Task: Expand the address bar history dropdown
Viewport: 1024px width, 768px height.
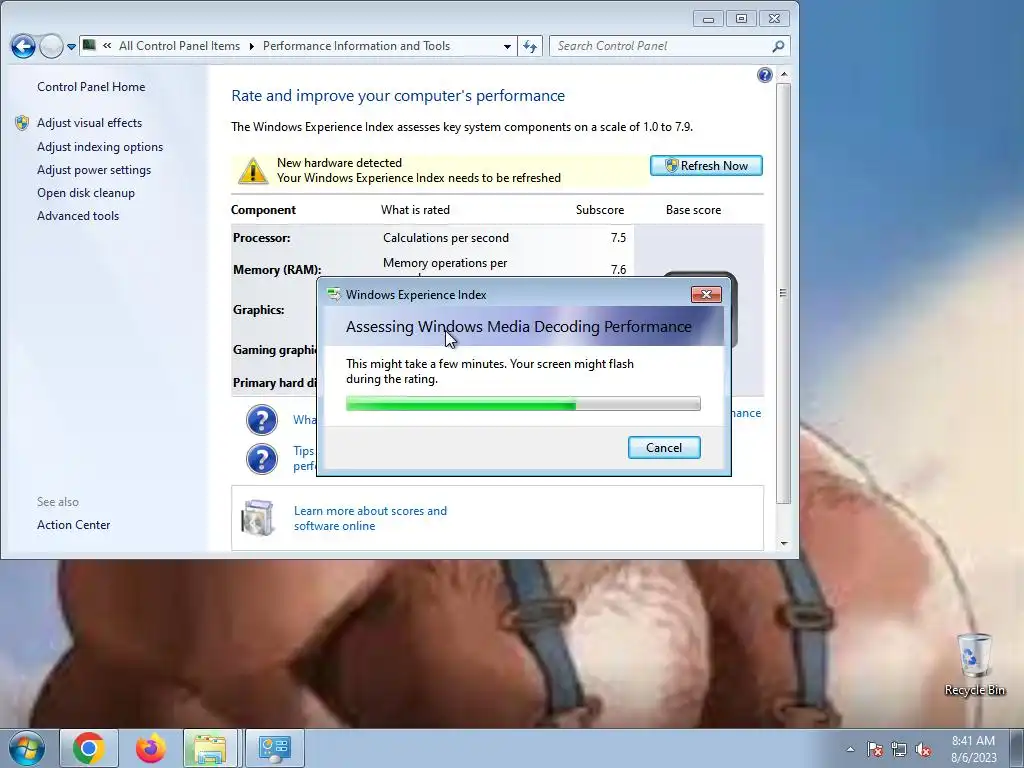Action: click(507, 46)
